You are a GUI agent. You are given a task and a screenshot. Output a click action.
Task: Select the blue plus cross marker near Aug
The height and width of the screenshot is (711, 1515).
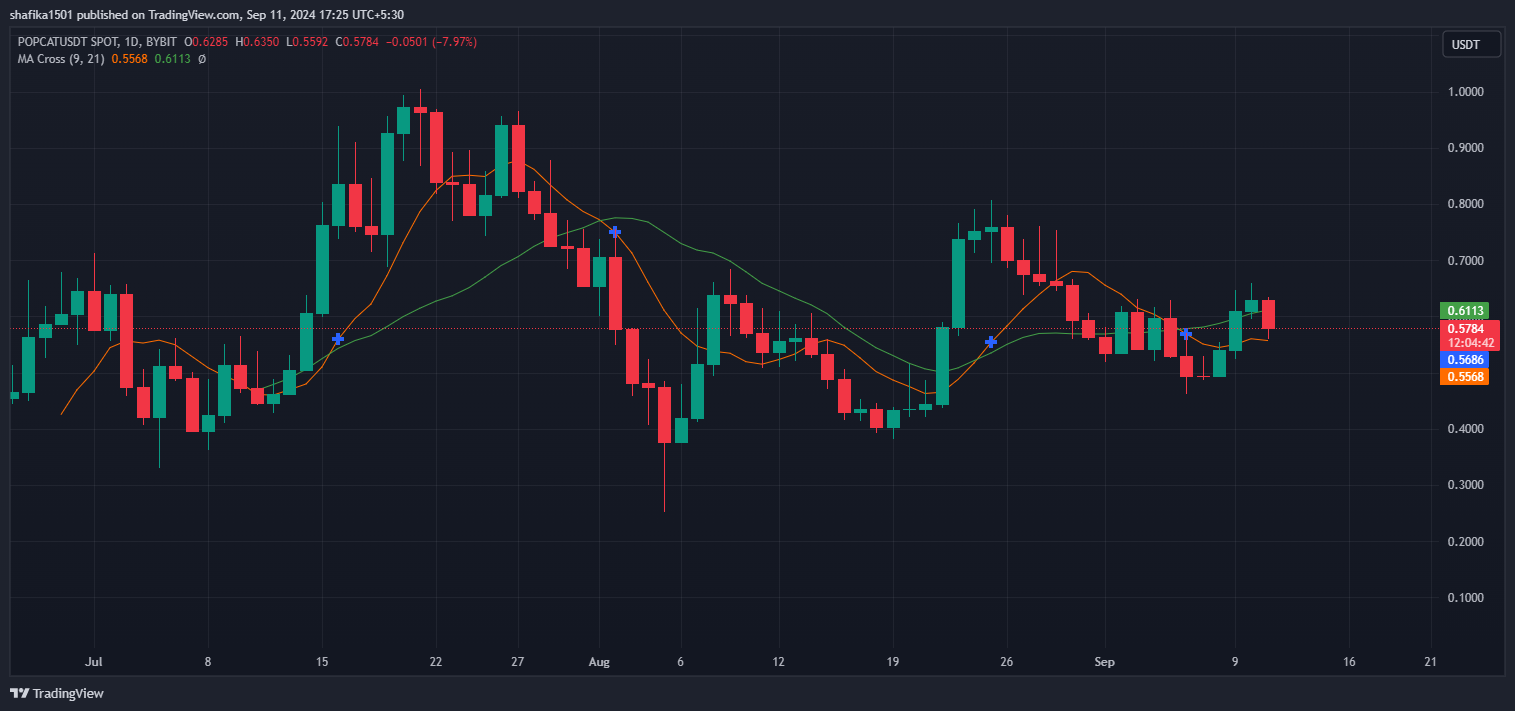point(615,231)
